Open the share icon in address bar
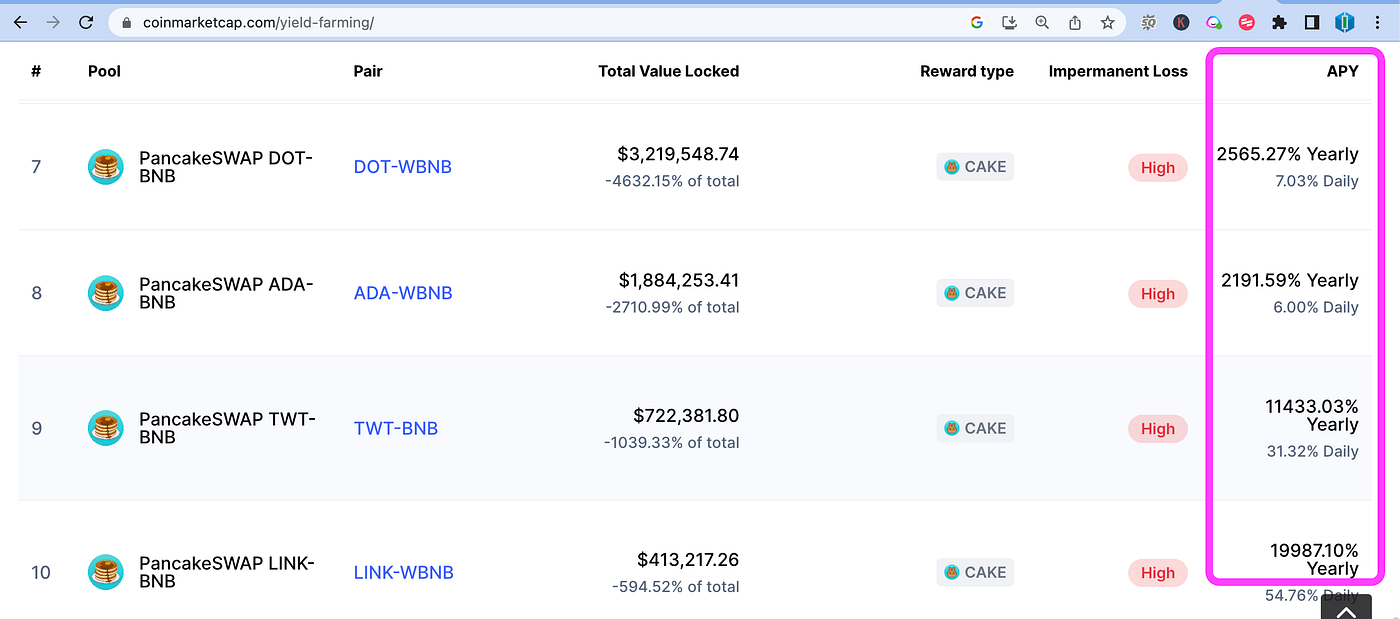The width and height of the screenshot is (1400, 619). (1075, 22)
